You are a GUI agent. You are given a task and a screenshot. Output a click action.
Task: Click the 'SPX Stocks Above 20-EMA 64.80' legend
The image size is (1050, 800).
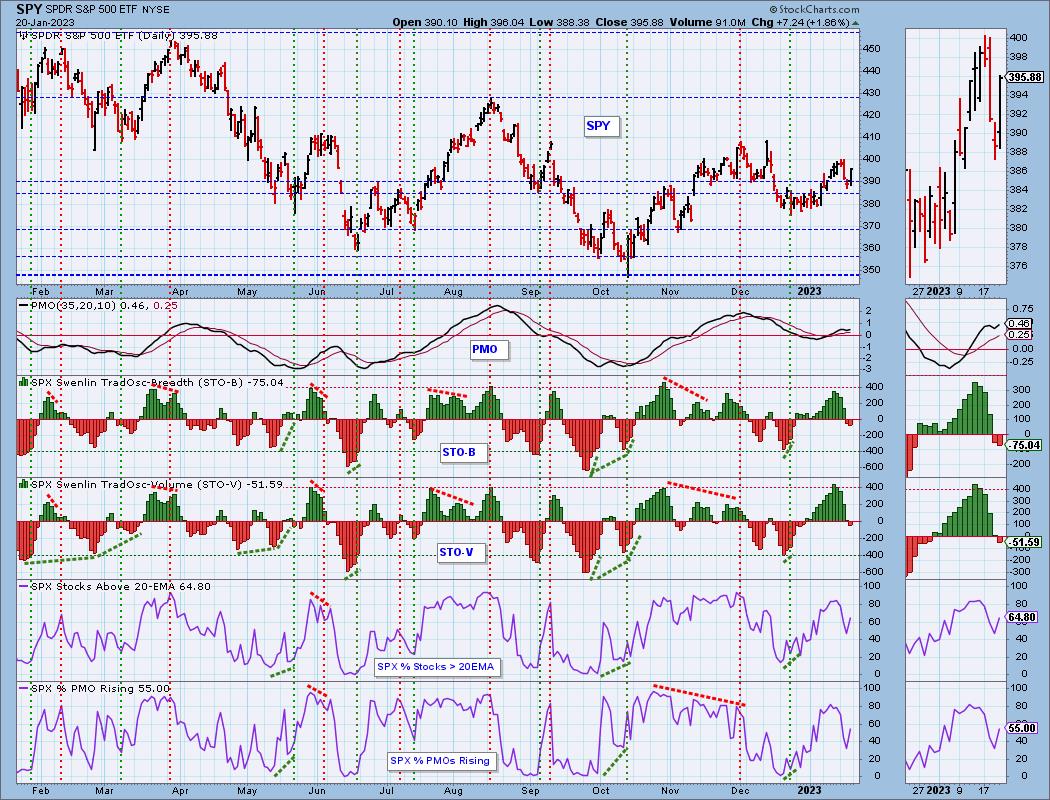tap(121, 586)
